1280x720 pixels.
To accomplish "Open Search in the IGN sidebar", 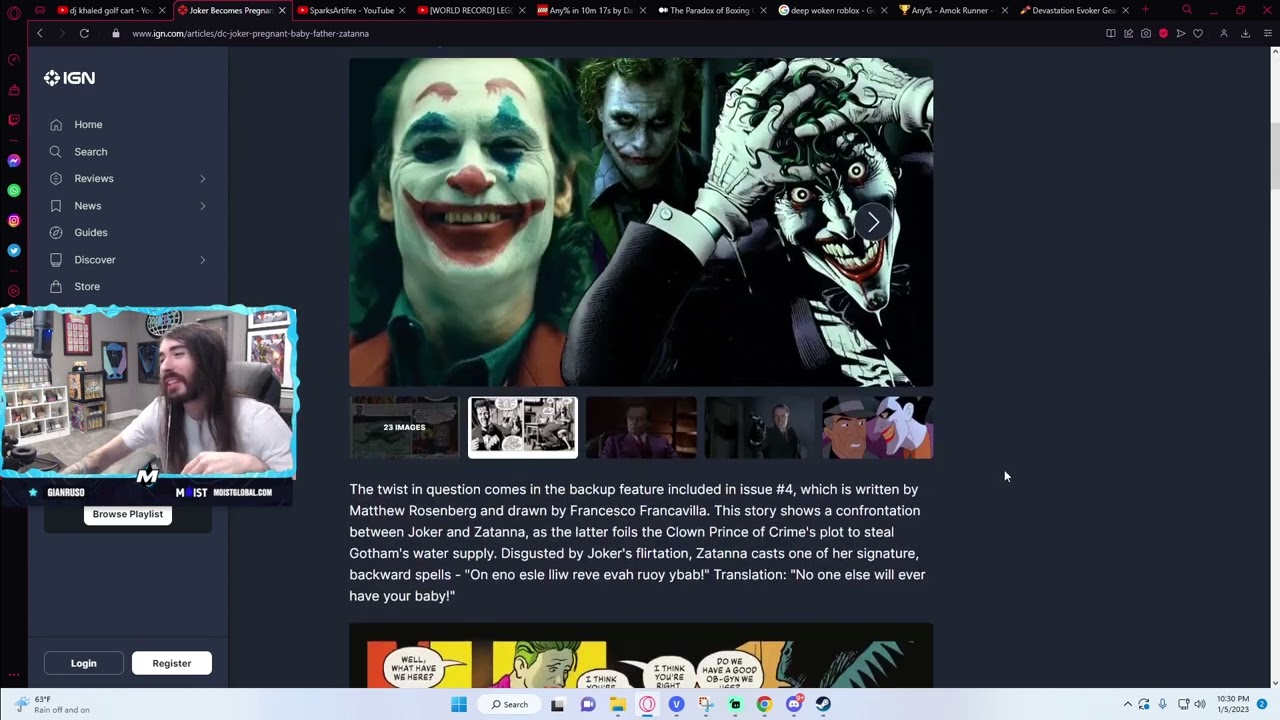I will (x=90, y=152).
